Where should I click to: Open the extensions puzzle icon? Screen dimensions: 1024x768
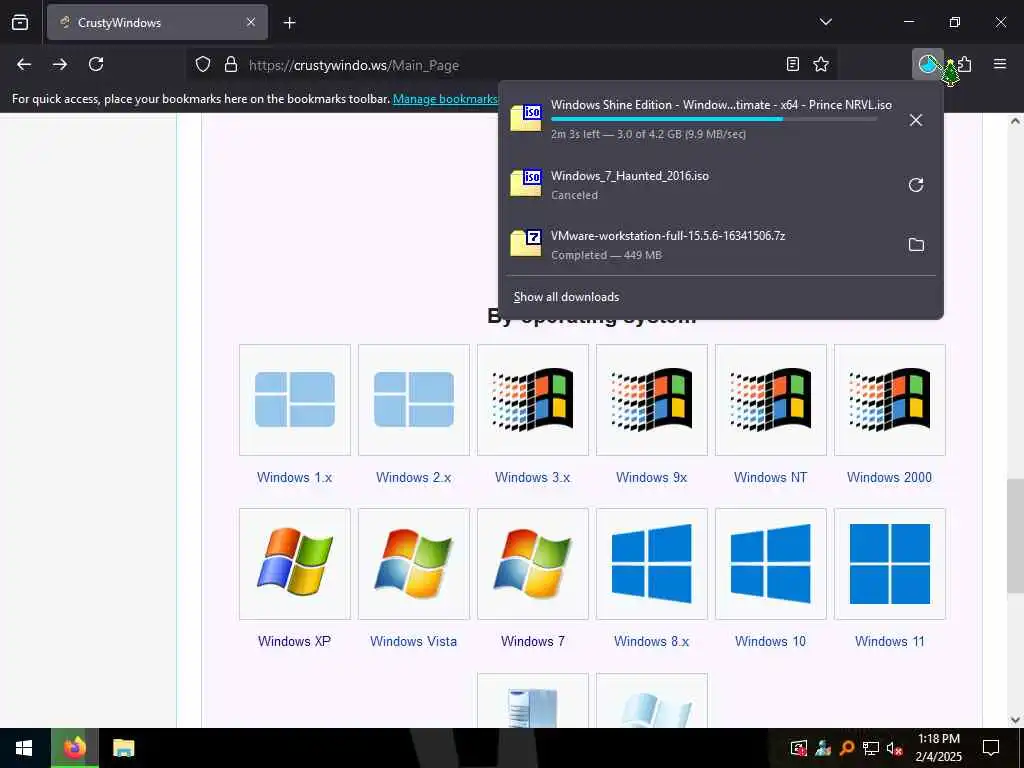pos(965,64)
